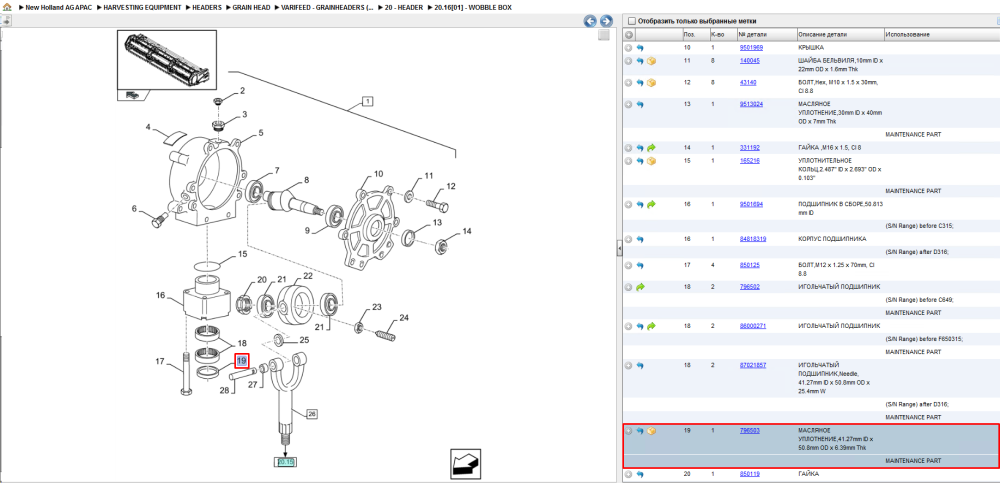Screen dimensions: 1000x483
Task: Add part 850119 using its plus icon
Action: pos(629,475)
